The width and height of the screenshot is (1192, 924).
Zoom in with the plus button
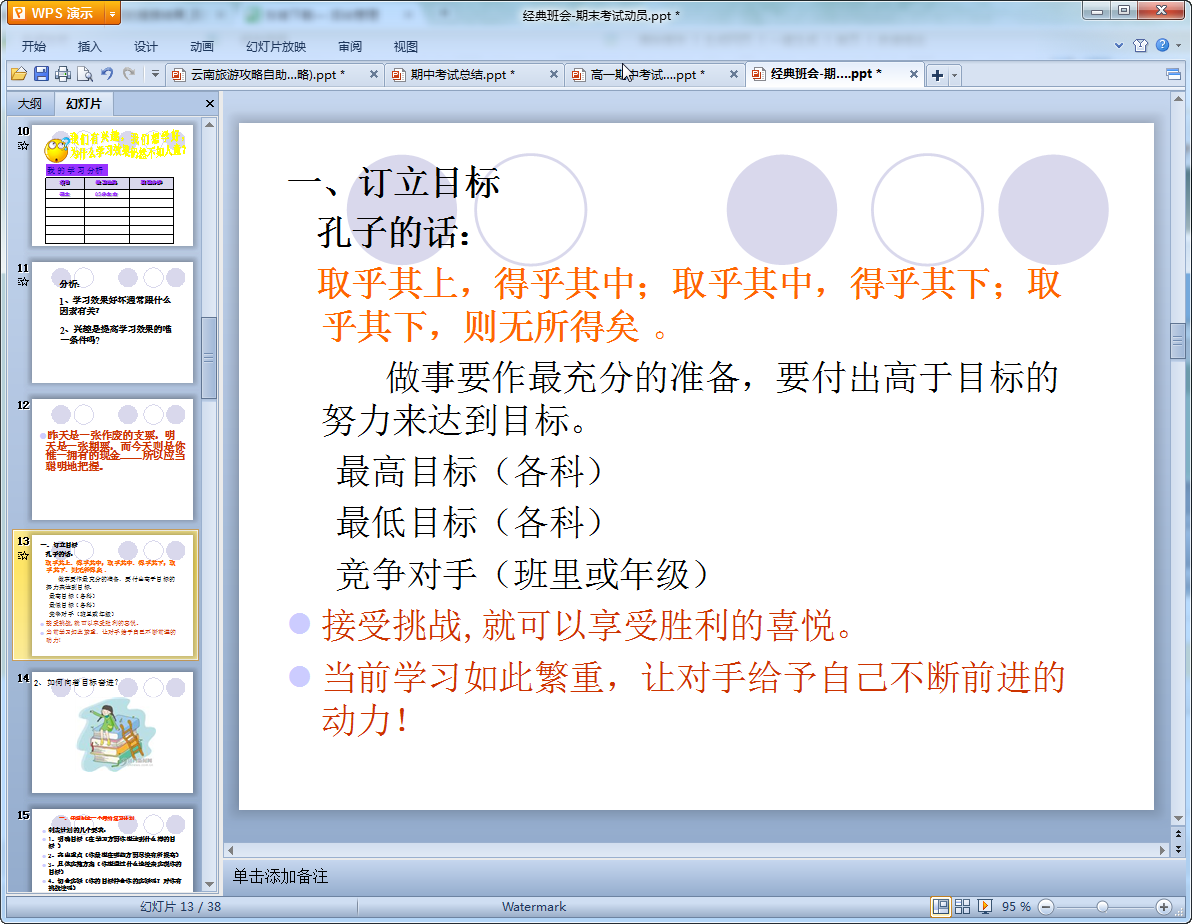tap(1164, 907)
